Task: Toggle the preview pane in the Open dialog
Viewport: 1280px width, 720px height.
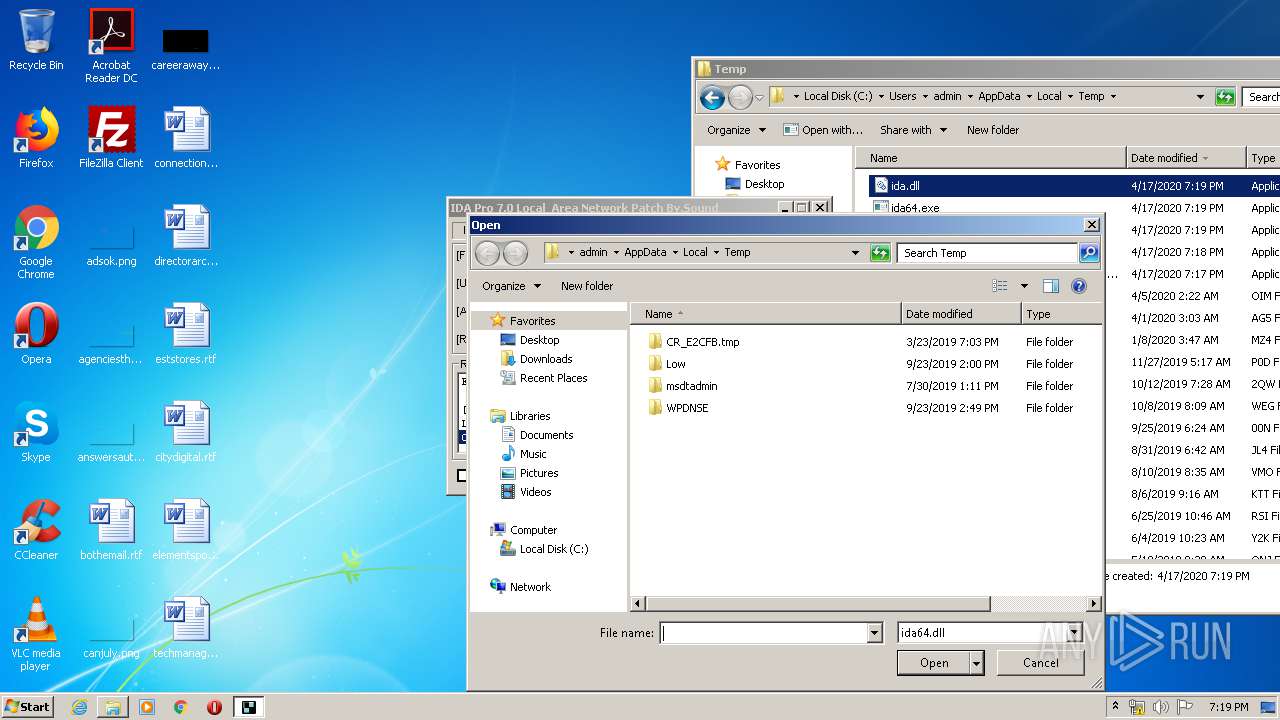Action: point(1051,286)
